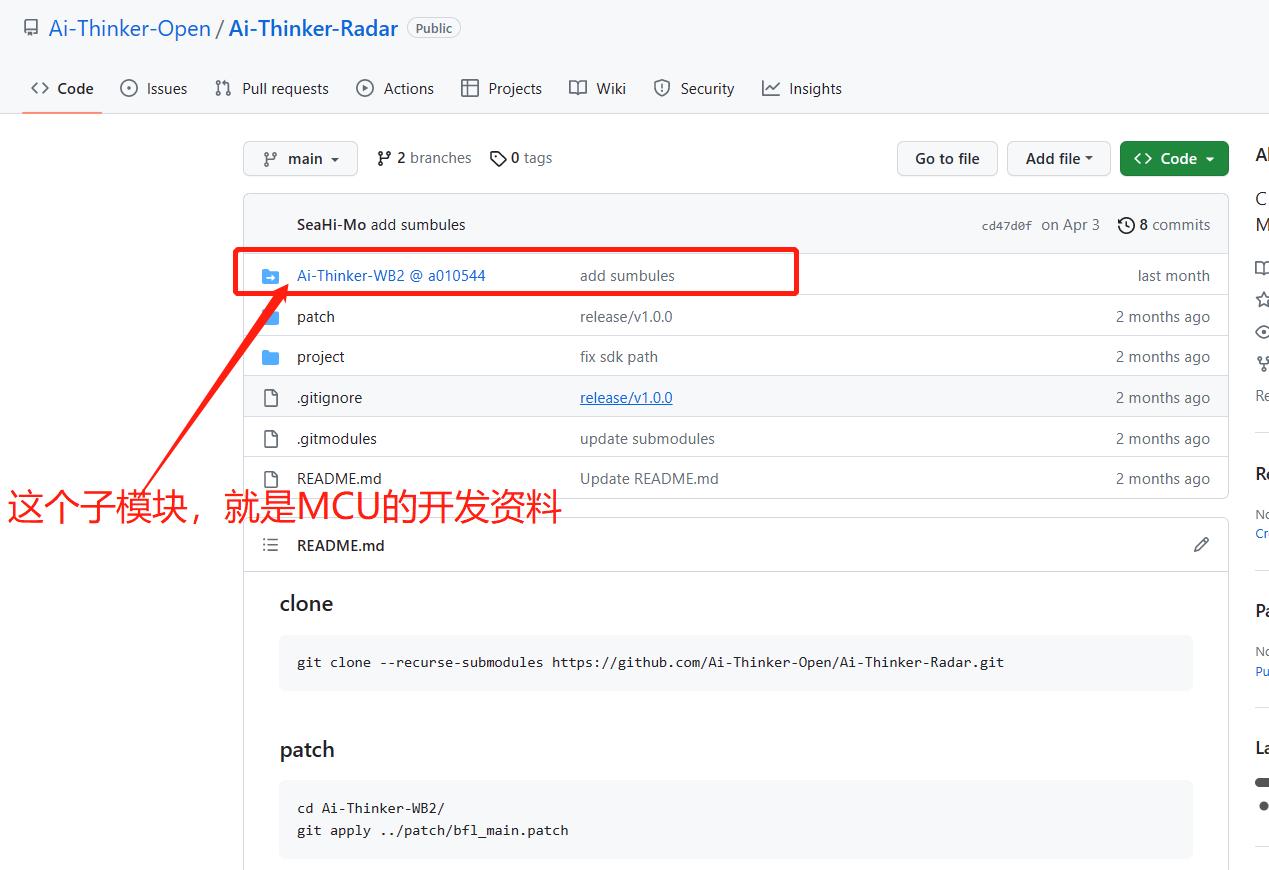Click the repository icon beside Ai-Thinker-Open
The image size is (1269, 870).
pos(31,28)
